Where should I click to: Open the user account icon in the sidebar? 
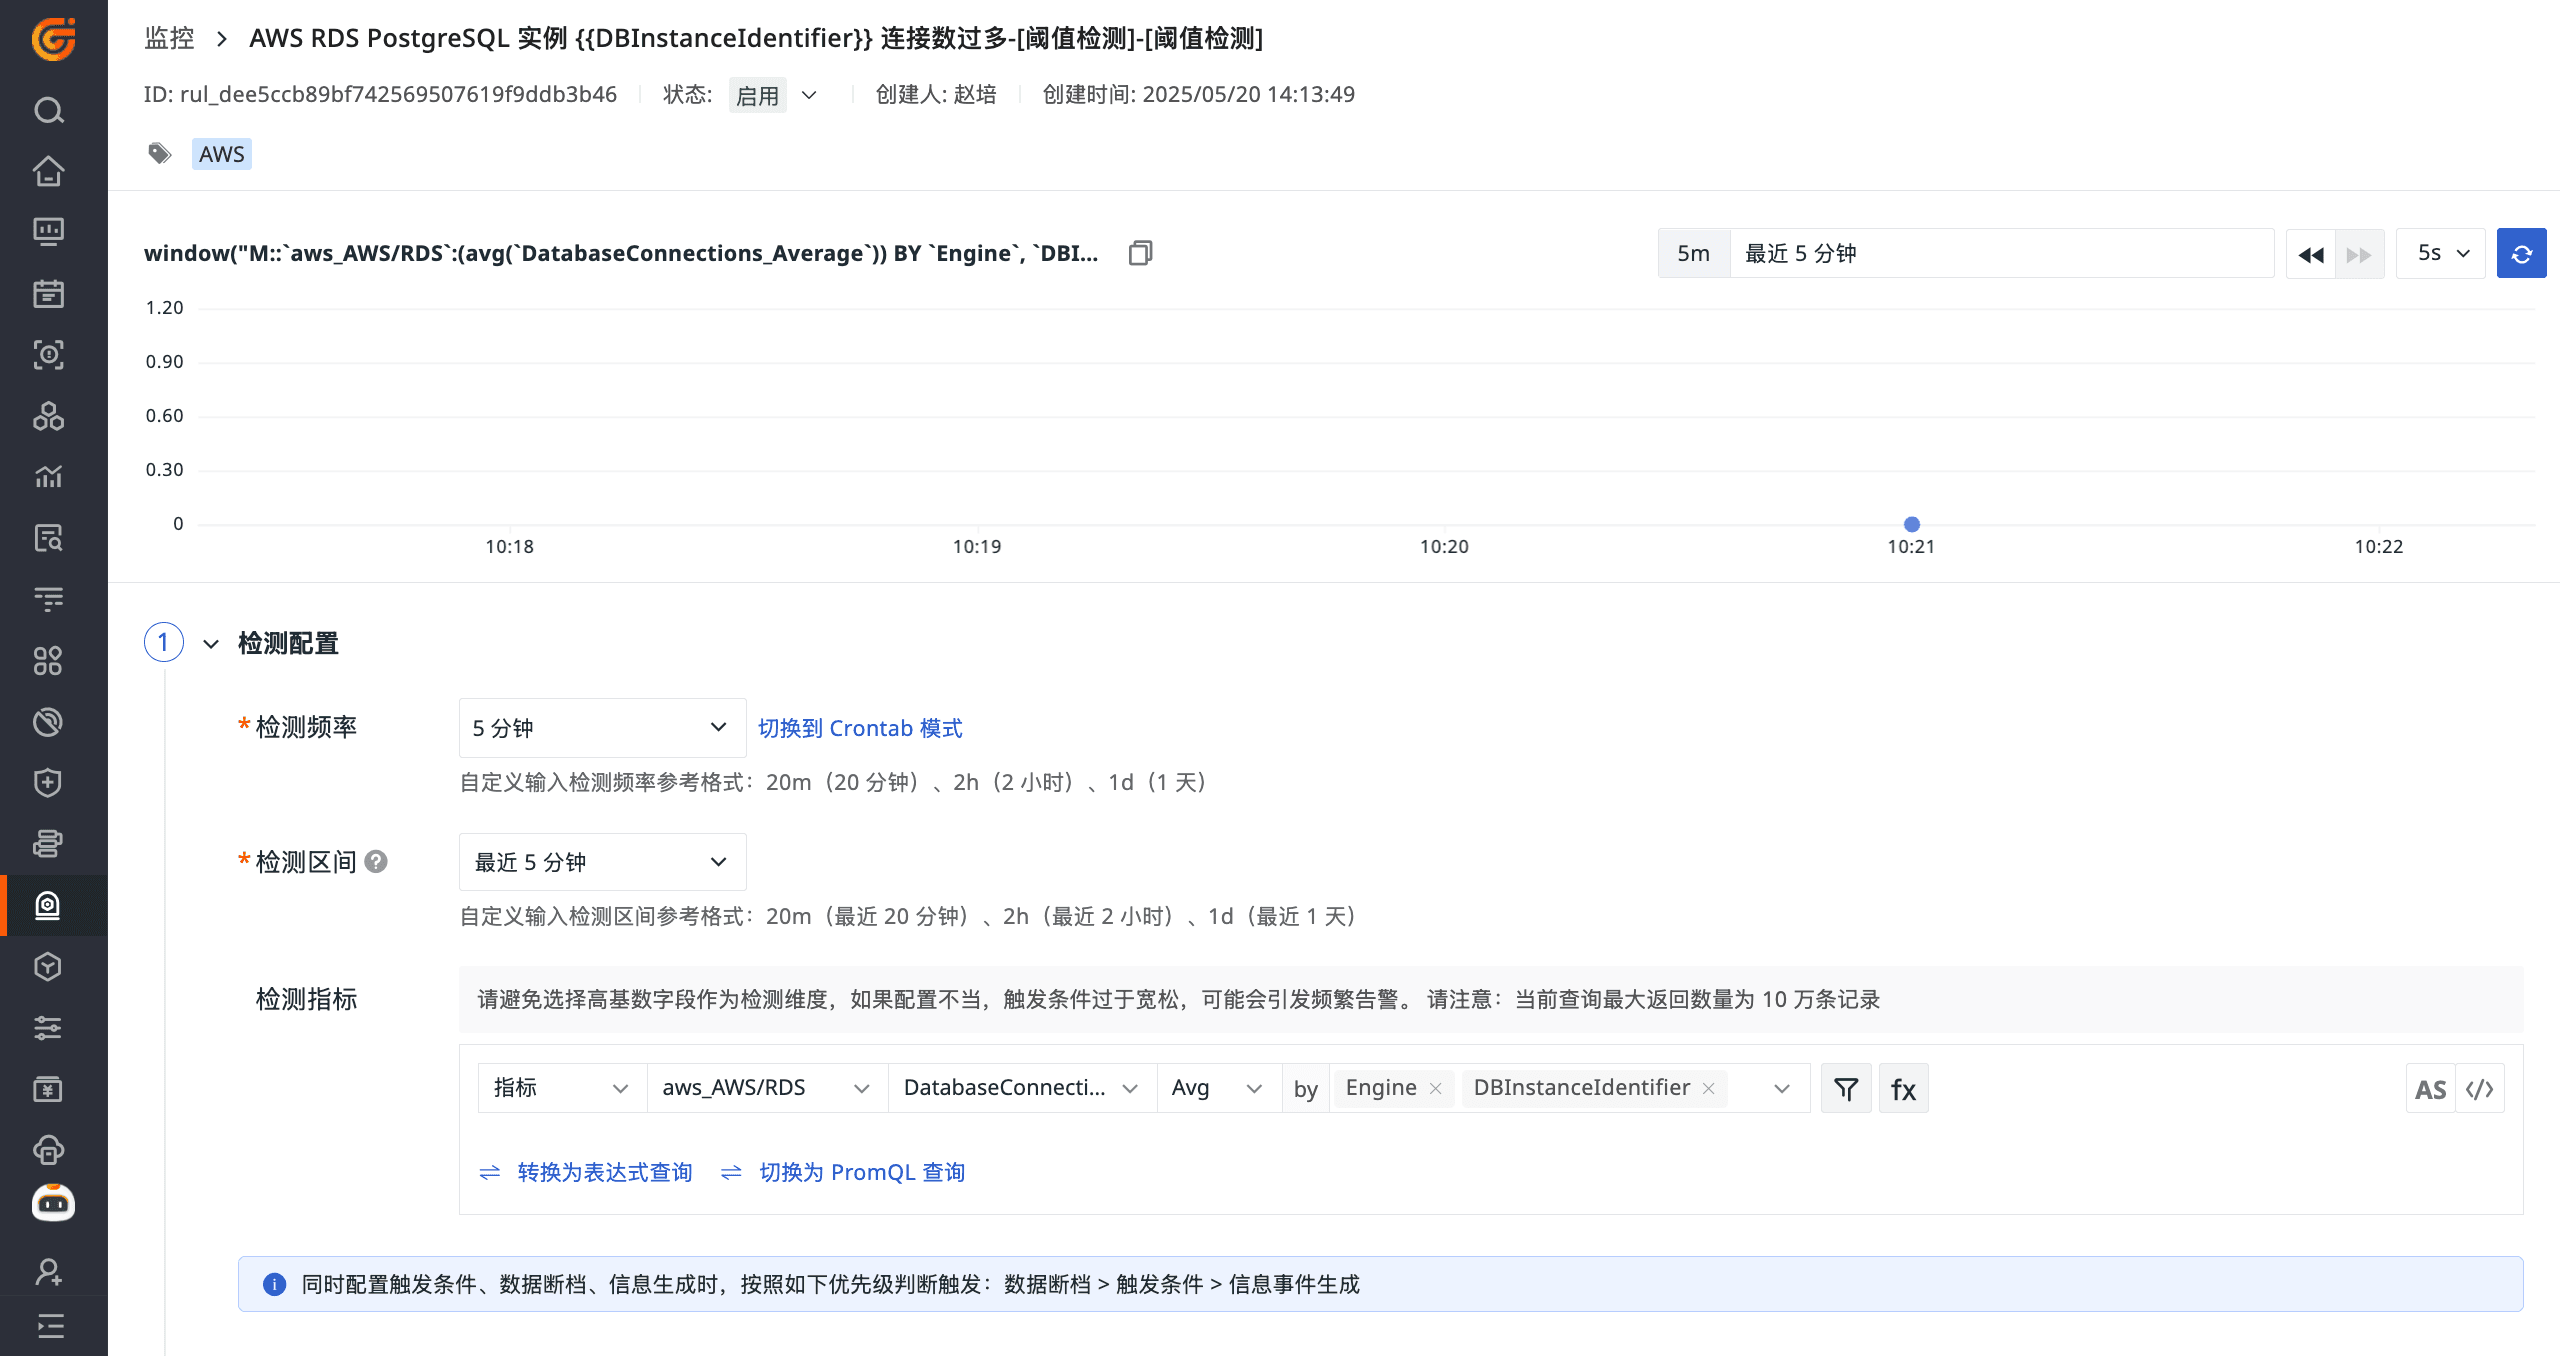(x=49, y=1272)
